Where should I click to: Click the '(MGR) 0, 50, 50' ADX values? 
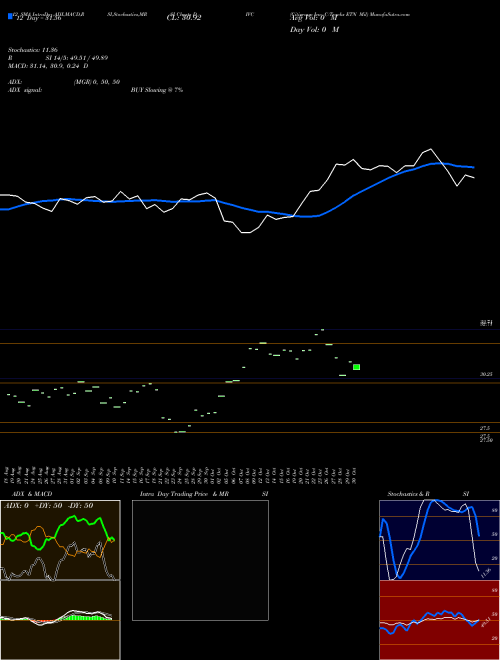(x=96, y=82)
